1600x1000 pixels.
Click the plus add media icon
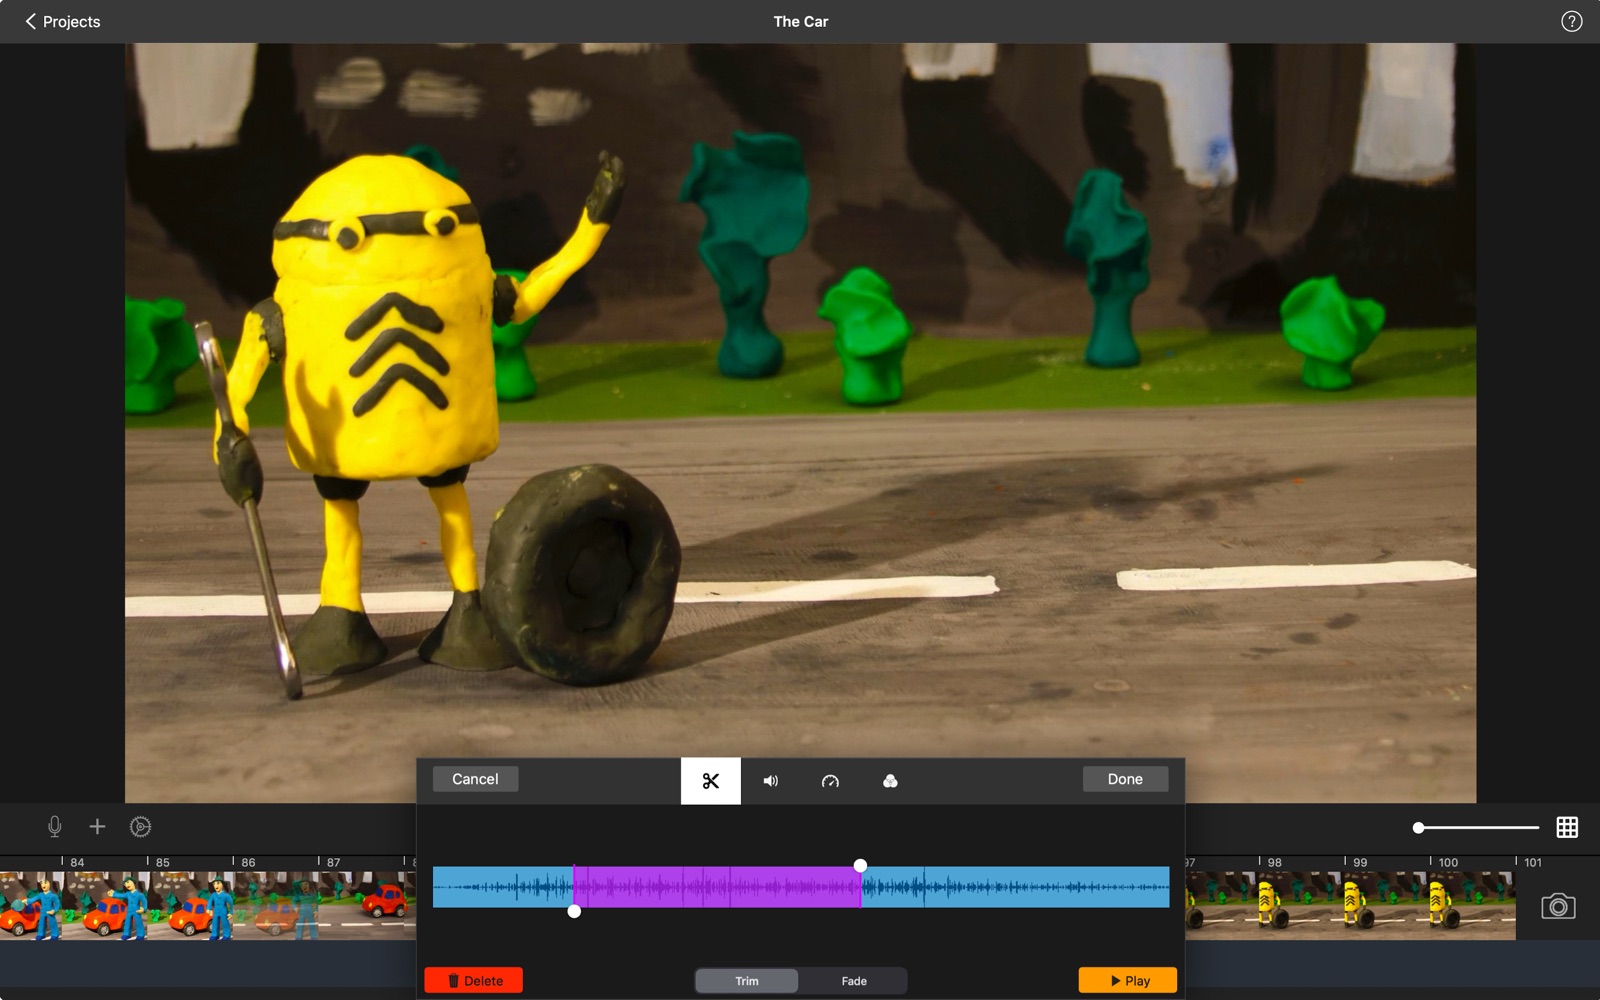point(97,827)
